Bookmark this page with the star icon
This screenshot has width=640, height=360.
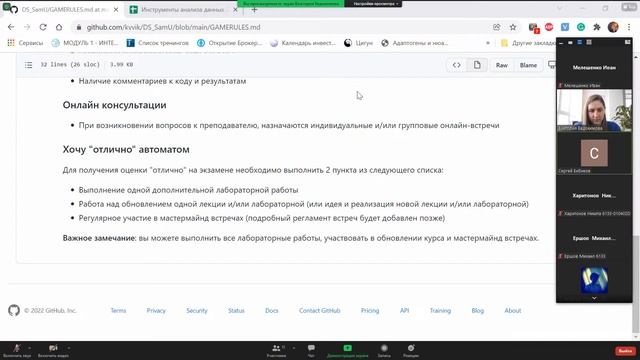tap(513, 27)
